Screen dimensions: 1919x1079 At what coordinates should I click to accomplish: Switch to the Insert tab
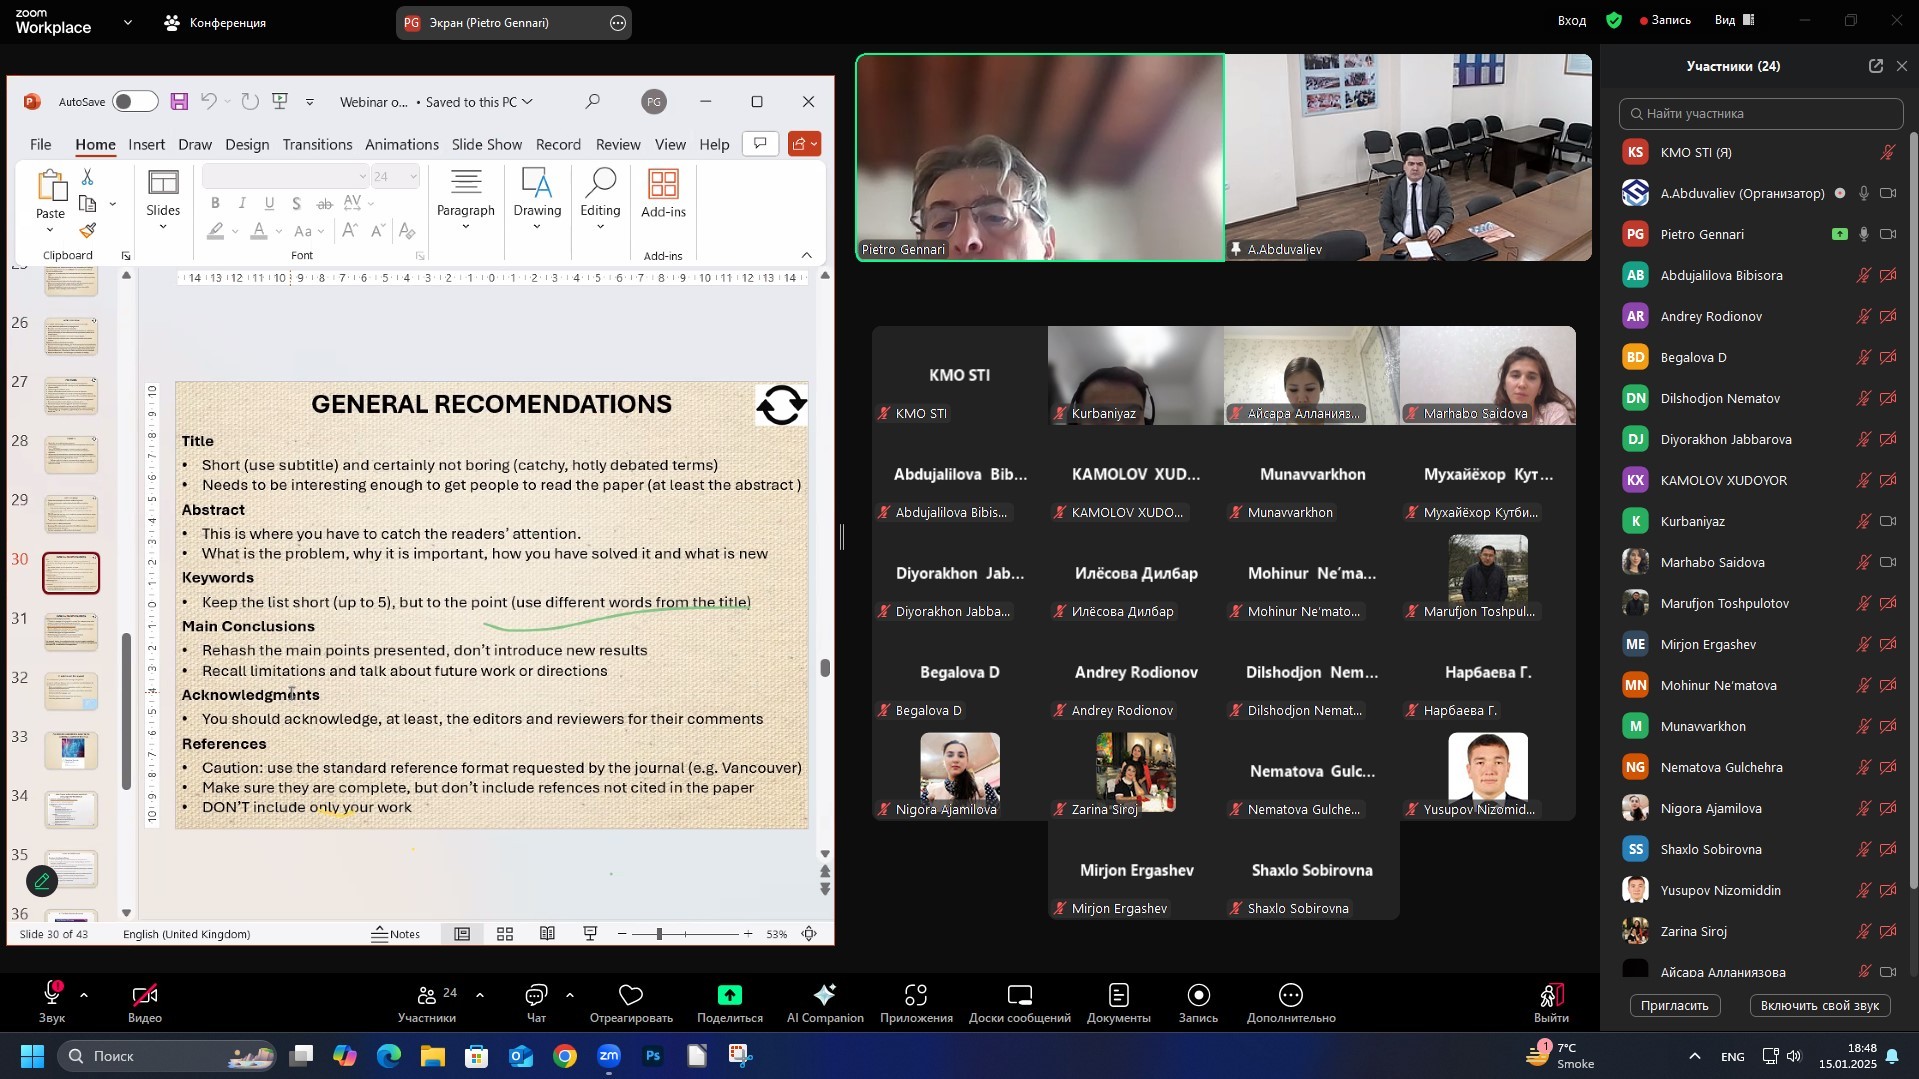(x=146, y=144)
